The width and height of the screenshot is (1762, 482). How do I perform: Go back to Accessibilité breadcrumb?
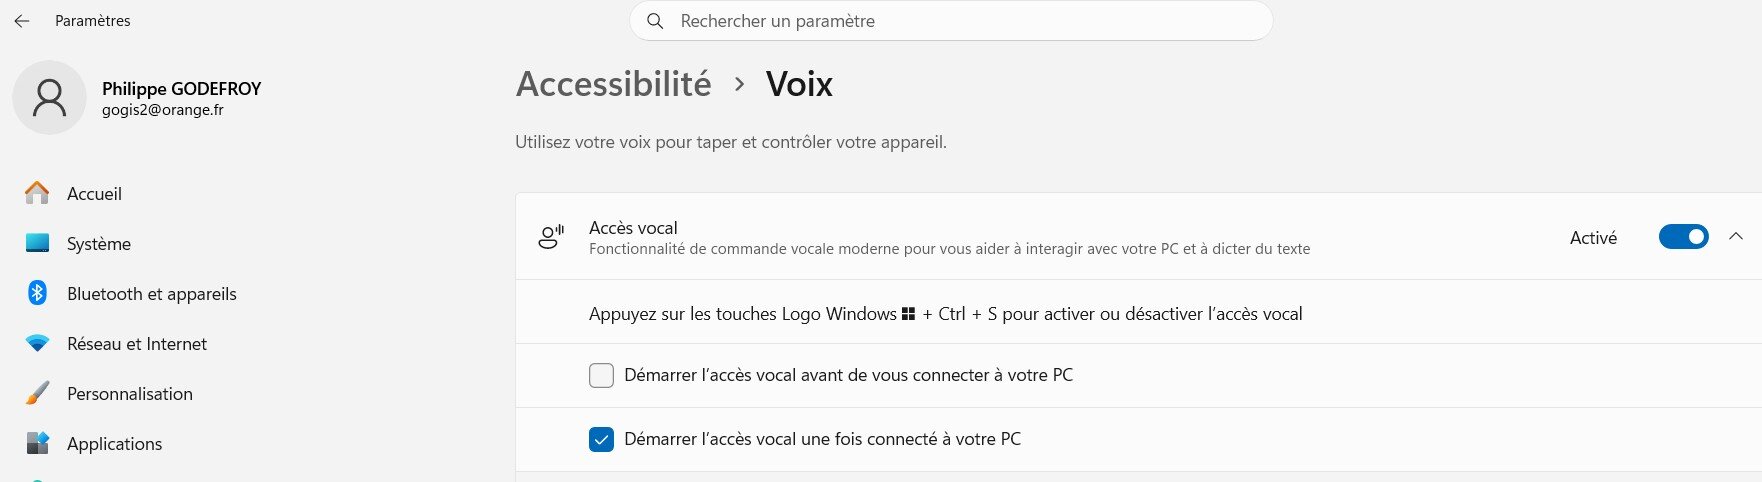[613, 84]
